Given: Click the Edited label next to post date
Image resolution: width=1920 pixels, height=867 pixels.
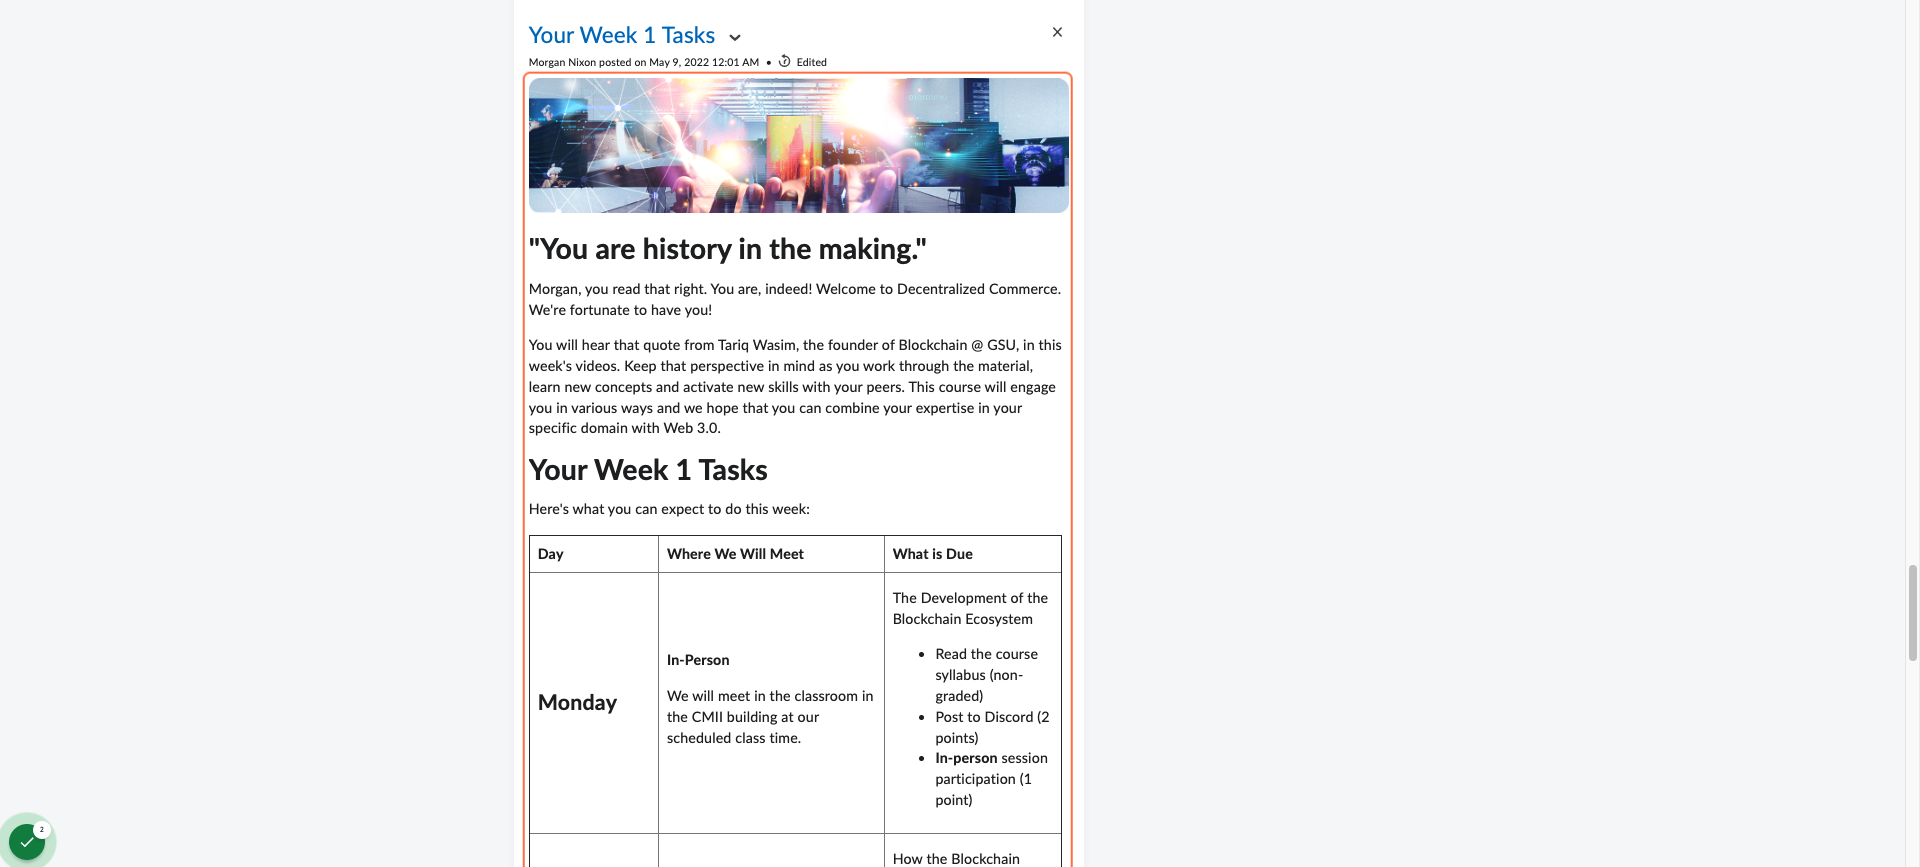Looking at the screenshot, I should [x=811, y=62].
